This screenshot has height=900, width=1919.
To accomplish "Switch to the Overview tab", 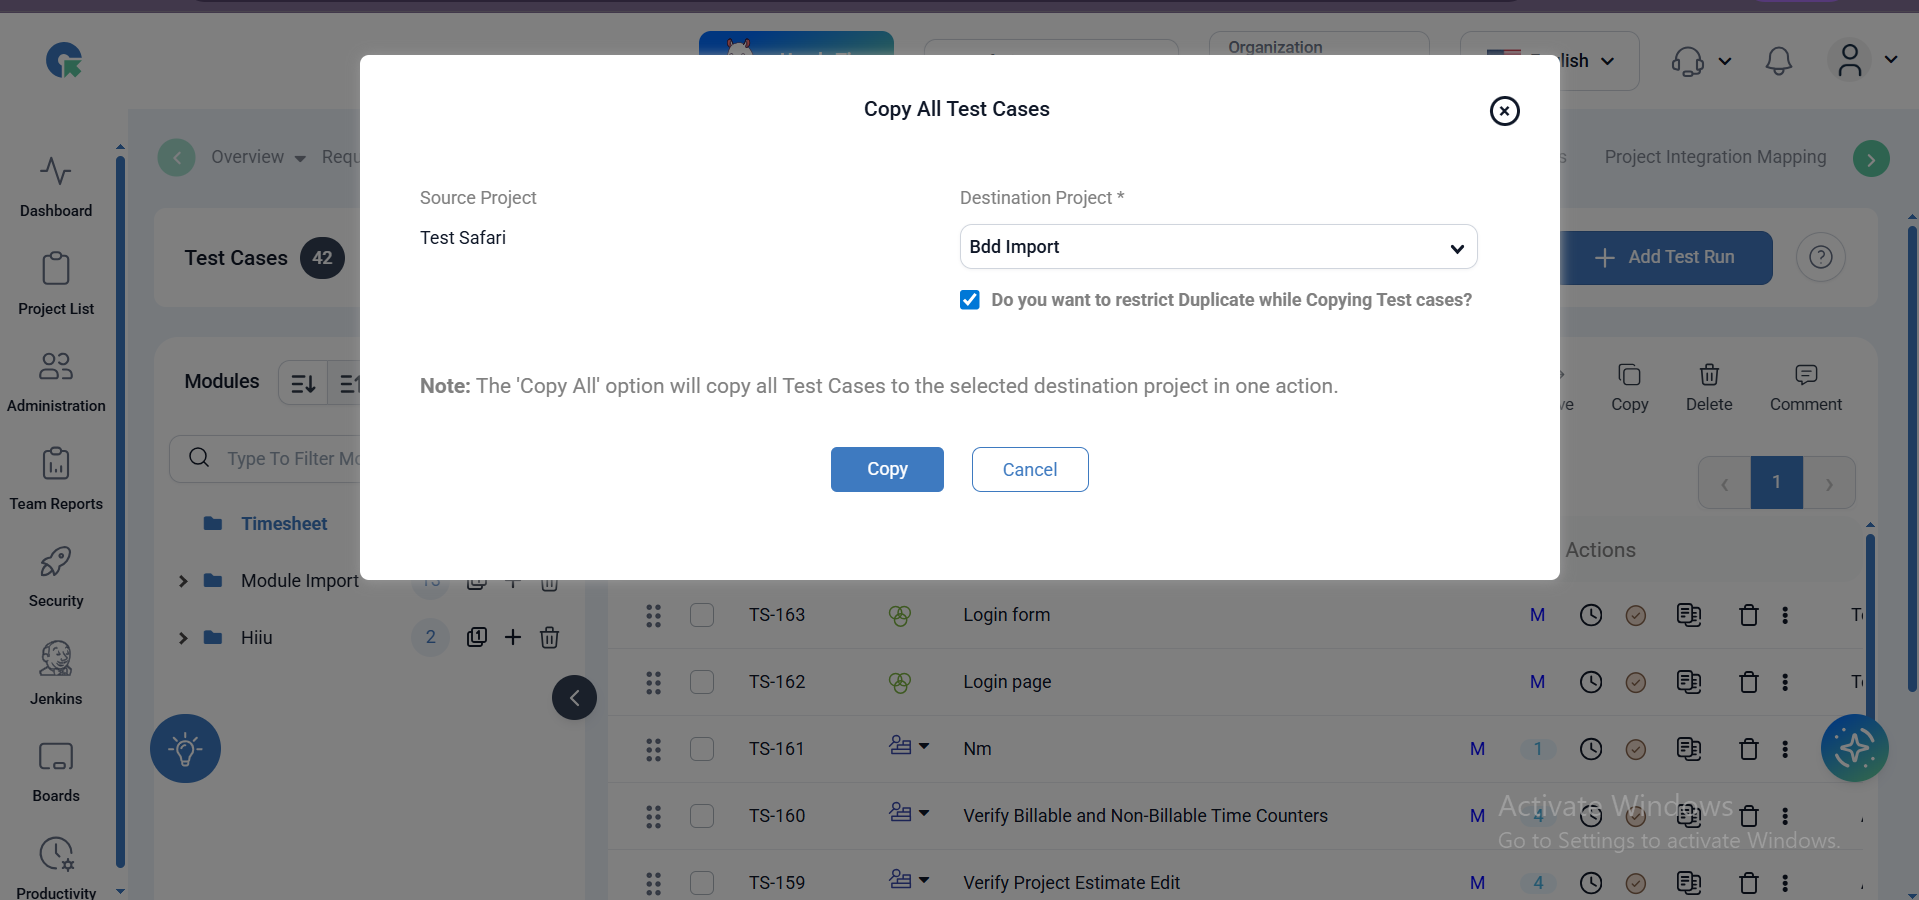I will 248,157.
